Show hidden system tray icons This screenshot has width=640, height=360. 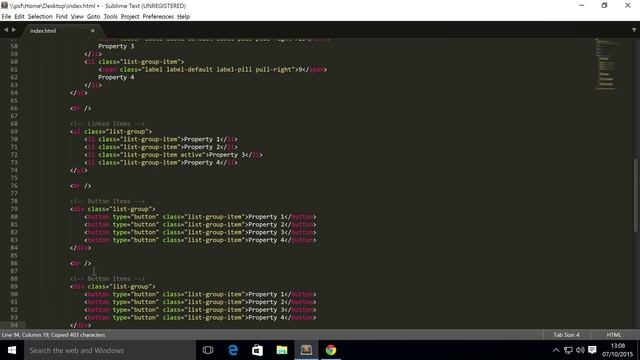[x=556, y=350]
